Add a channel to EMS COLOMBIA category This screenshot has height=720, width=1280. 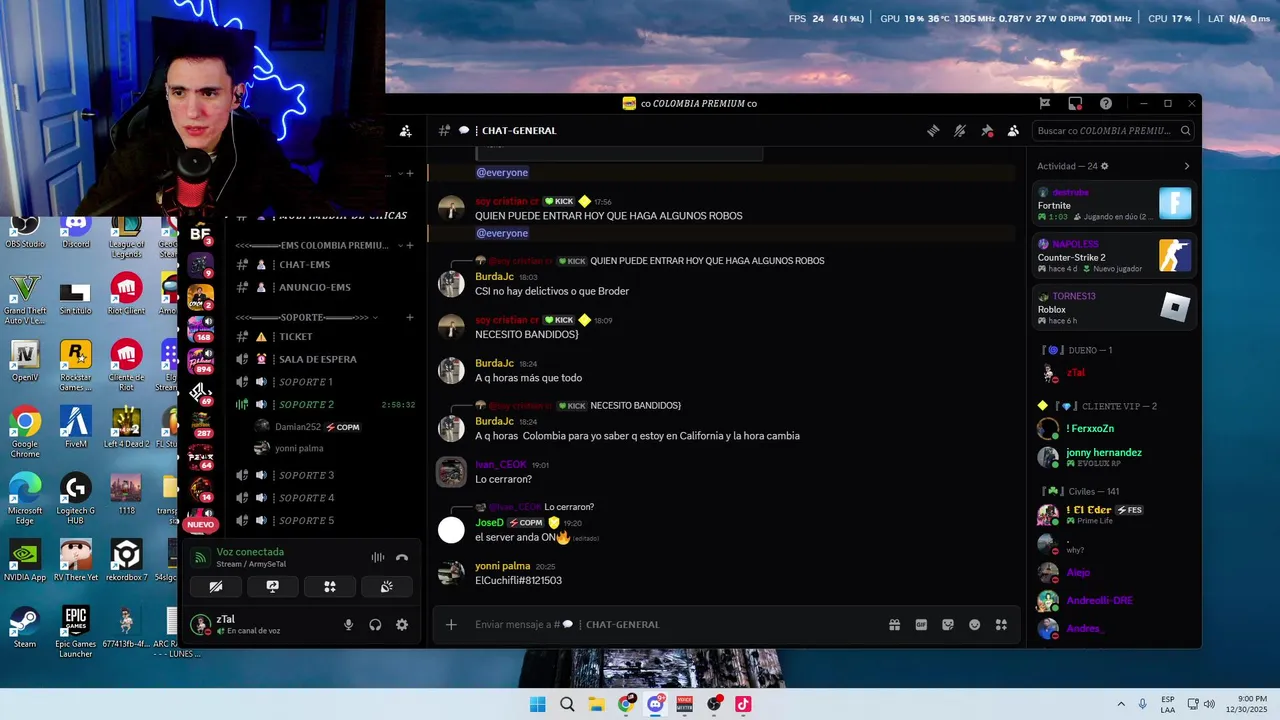[409, 245]
